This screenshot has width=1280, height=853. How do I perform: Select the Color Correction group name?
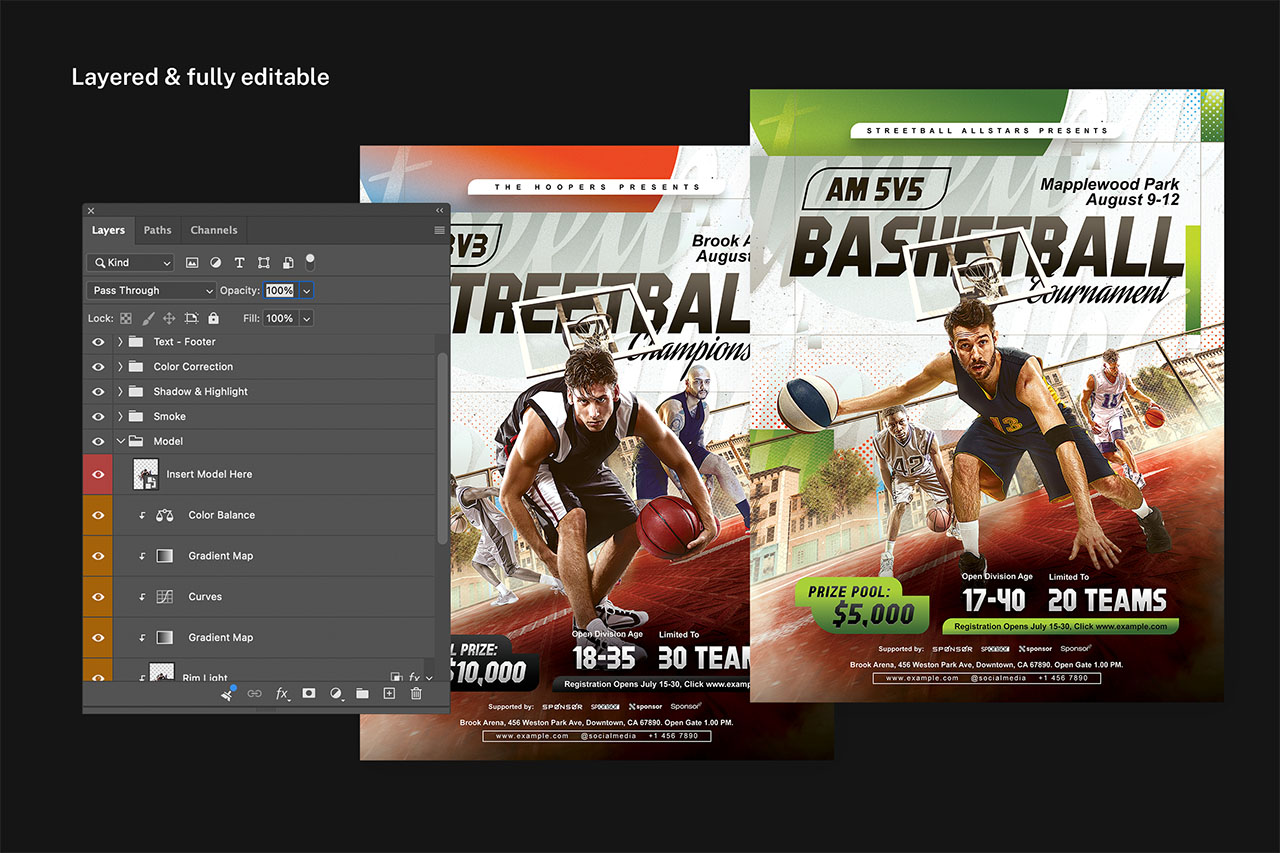click(x=193, y=367)
